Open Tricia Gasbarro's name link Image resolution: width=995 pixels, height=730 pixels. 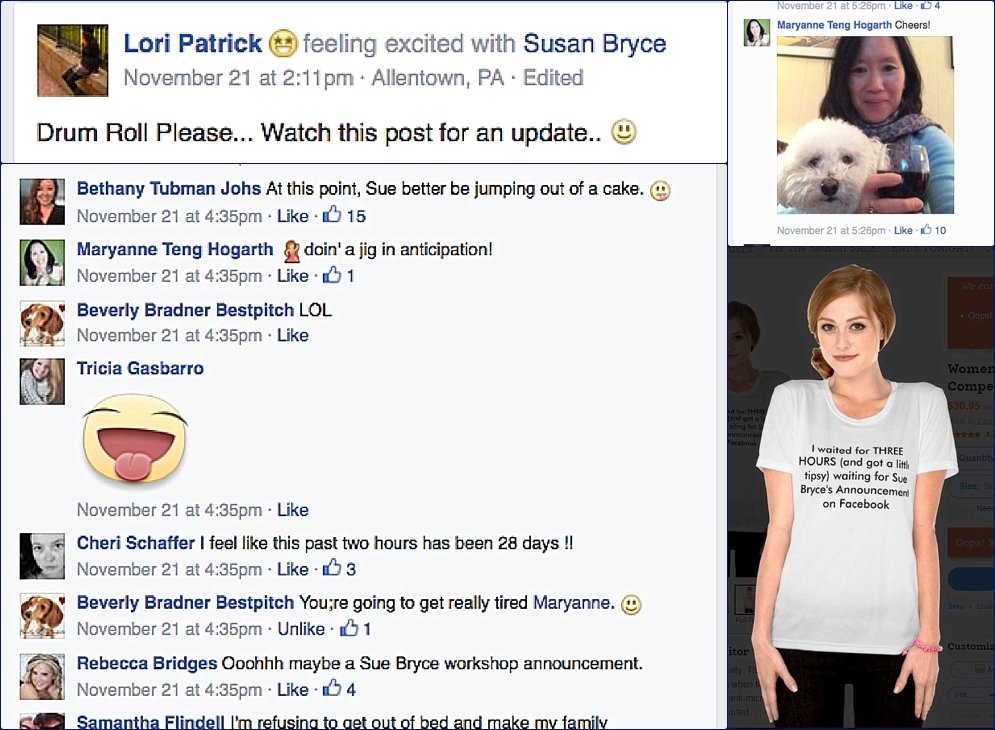click(140, 368)
